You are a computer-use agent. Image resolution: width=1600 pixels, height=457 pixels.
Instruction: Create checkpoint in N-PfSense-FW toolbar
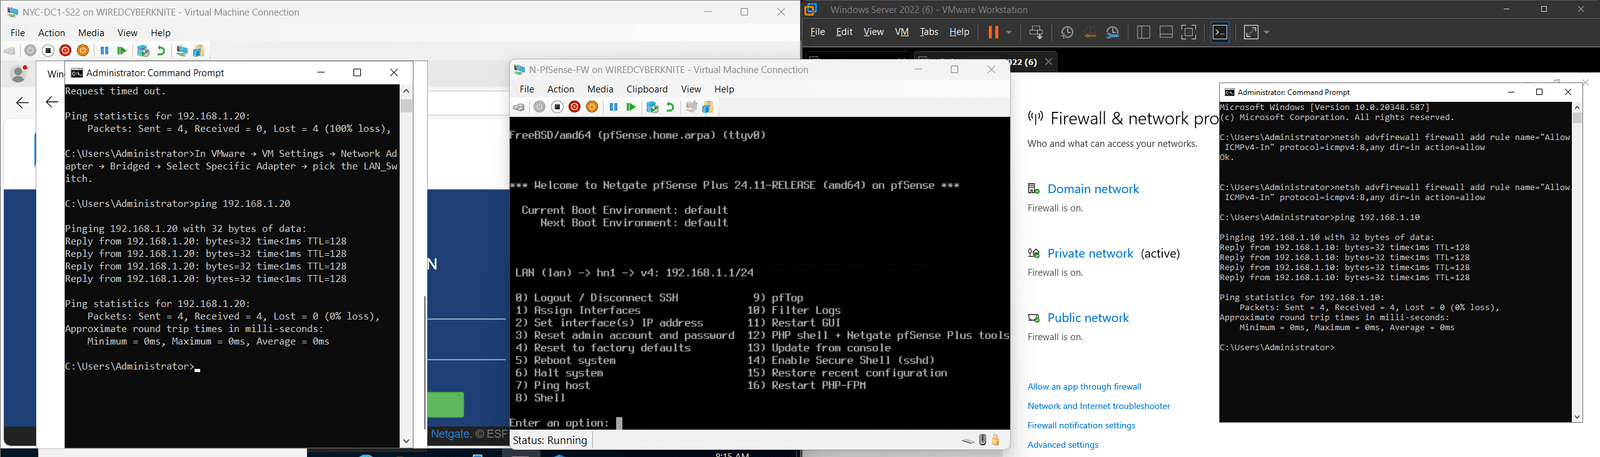(652, 107)
